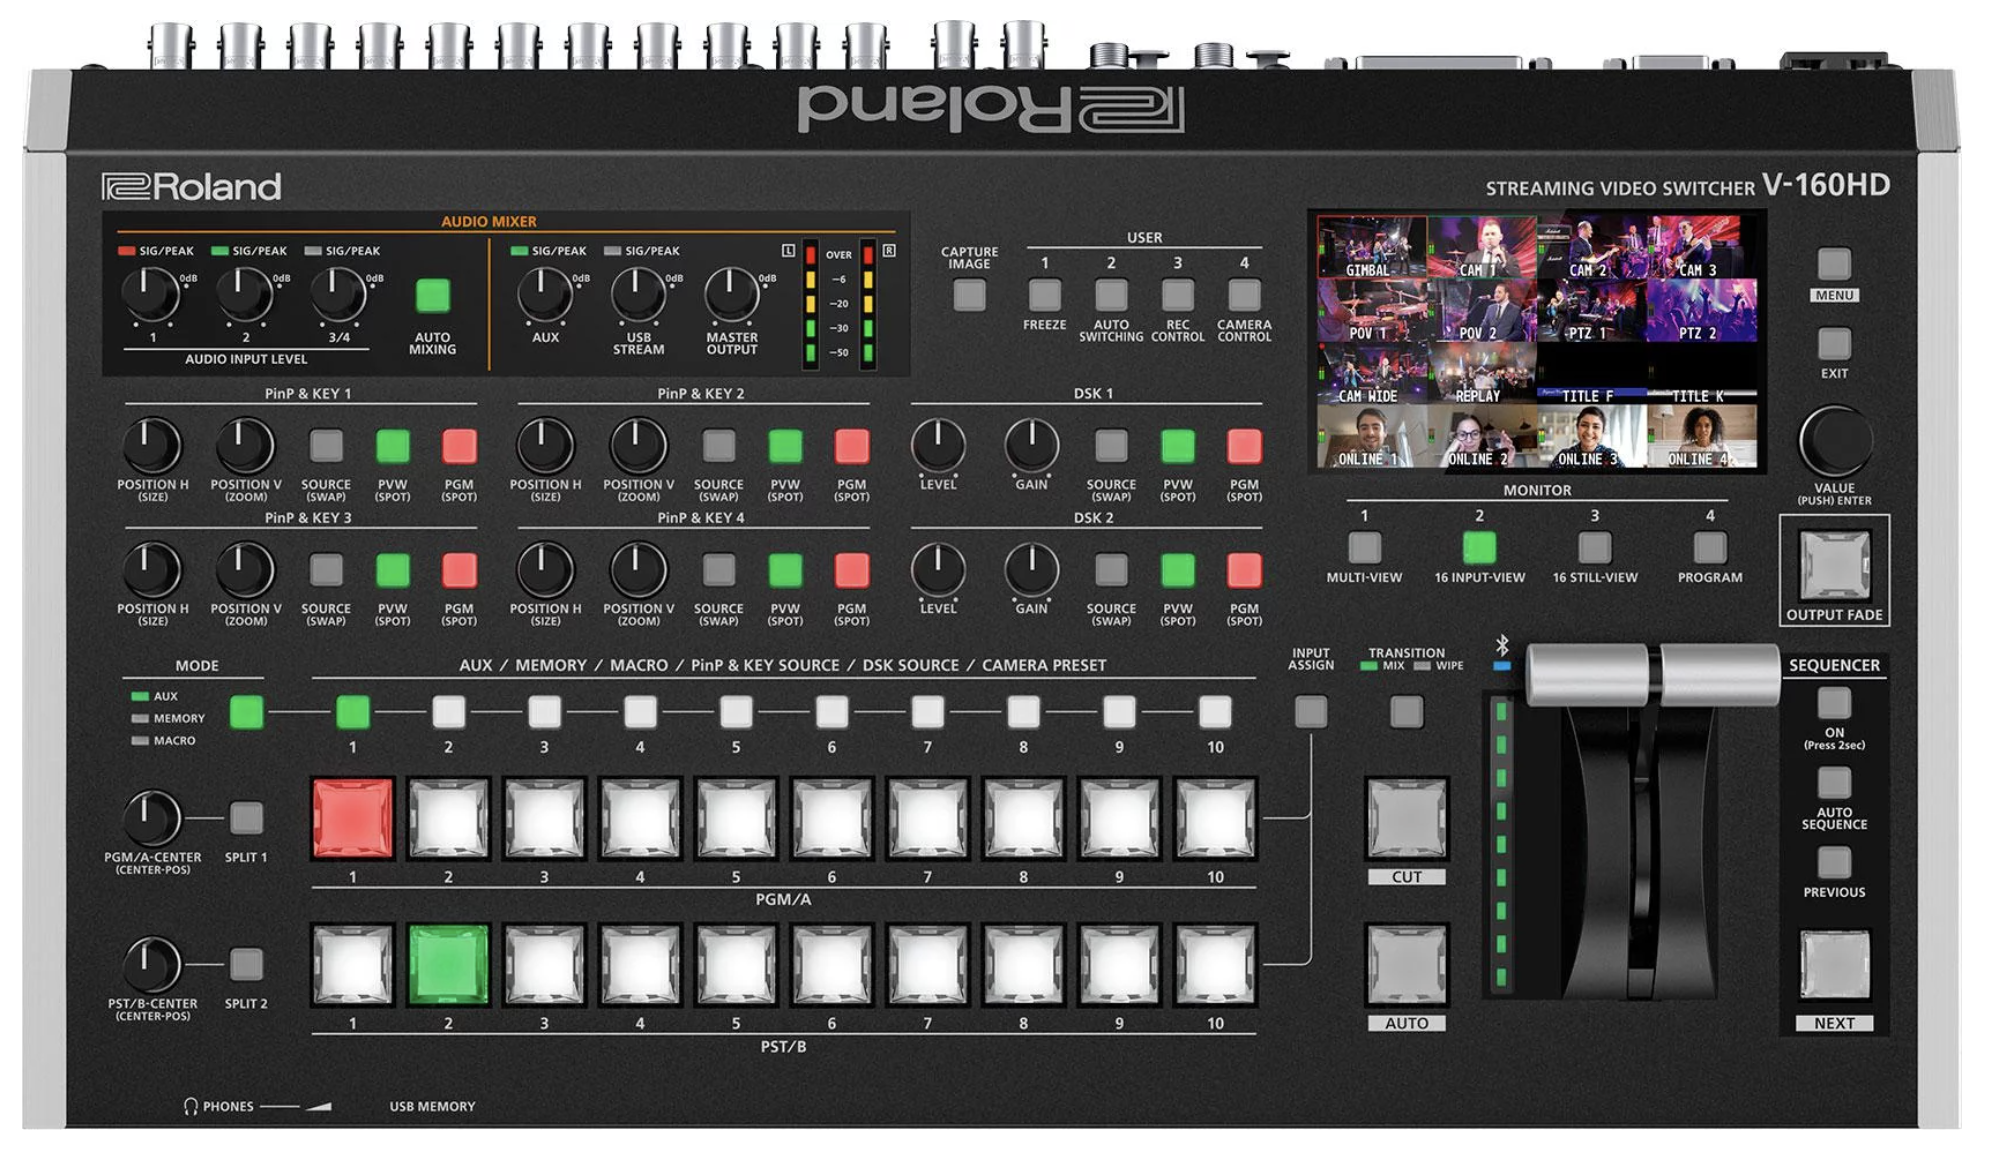
Task: Tap PTZ 2 thumbnail on display
Action: coord(1701,311)
